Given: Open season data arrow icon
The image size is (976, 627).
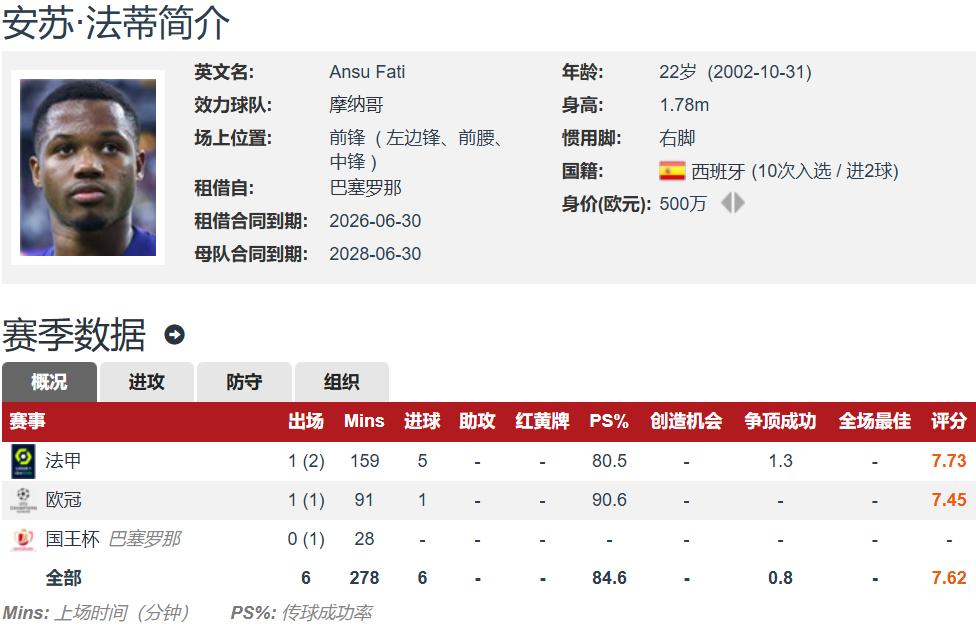Looking at the screenshot, I should [x=174, y=335].
